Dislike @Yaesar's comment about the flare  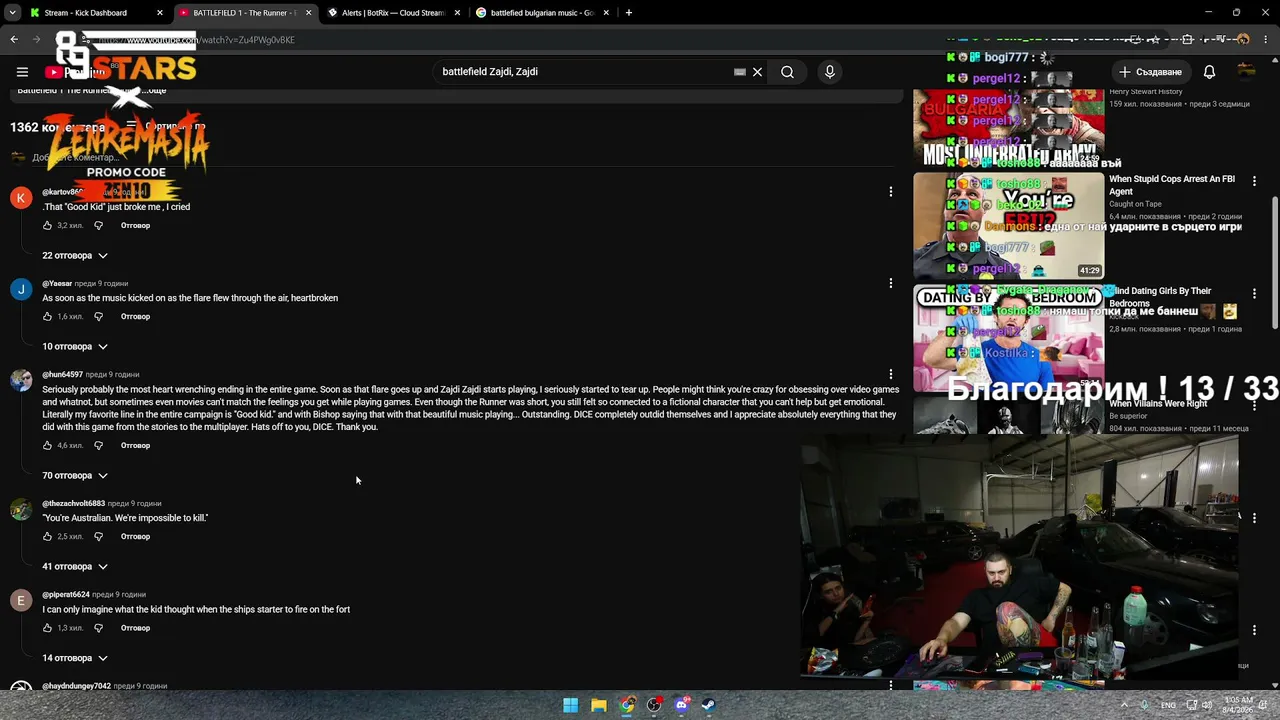coord(98,316)
